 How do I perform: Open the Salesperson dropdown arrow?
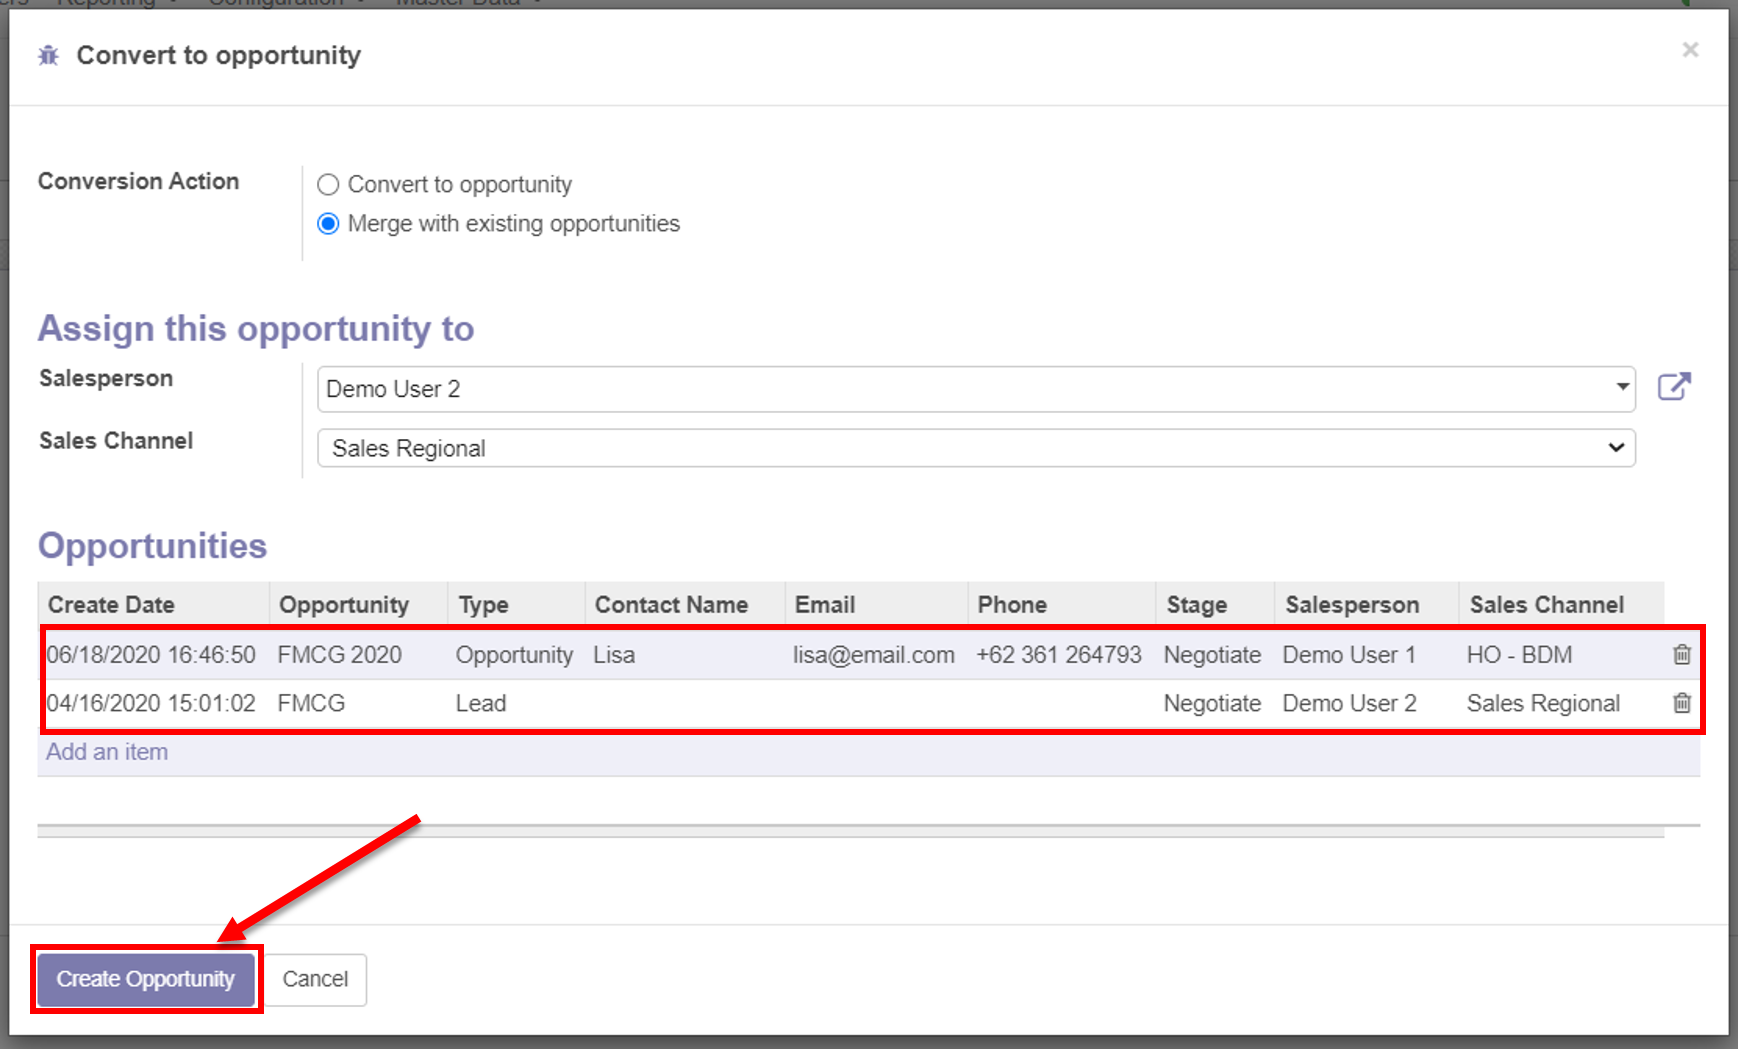[x=1622, y=387]
